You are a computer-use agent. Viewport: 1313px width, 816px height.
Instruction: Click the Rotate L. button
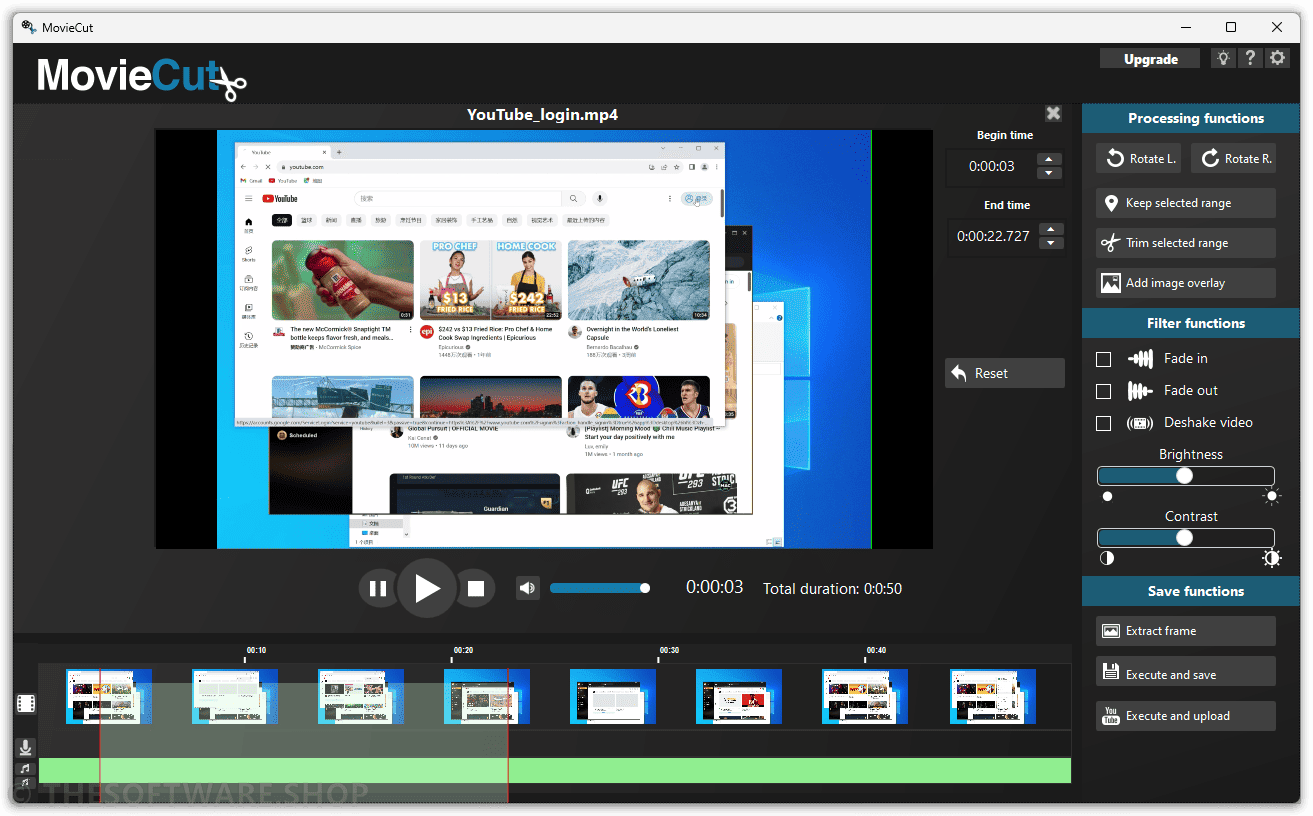click(x=1139, y=158)
